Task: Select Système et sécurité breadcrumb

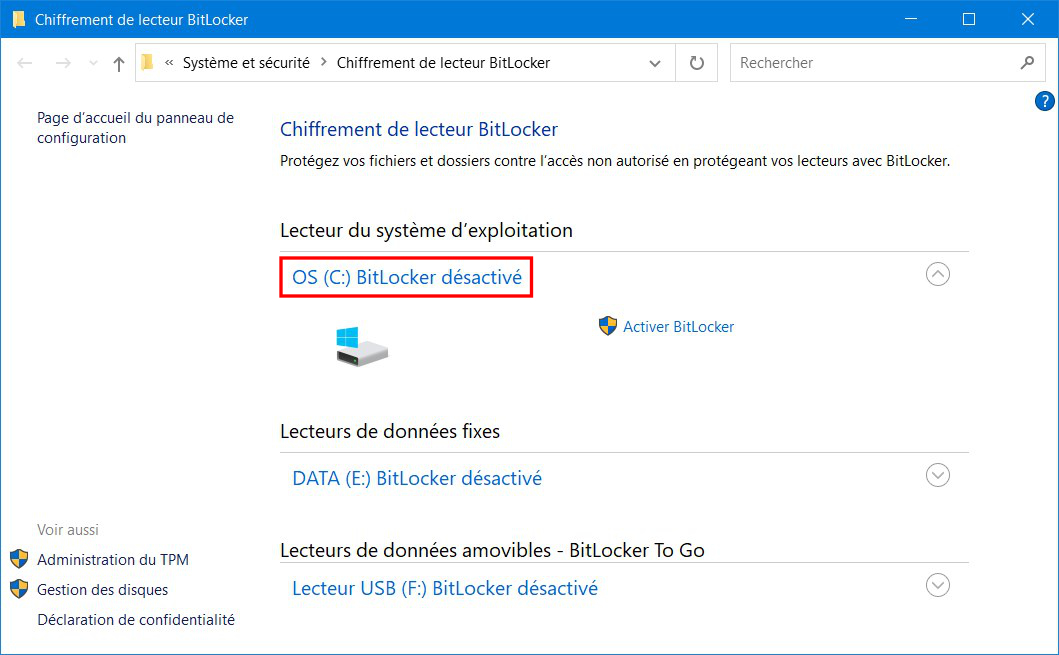Action: coord(246,63)
